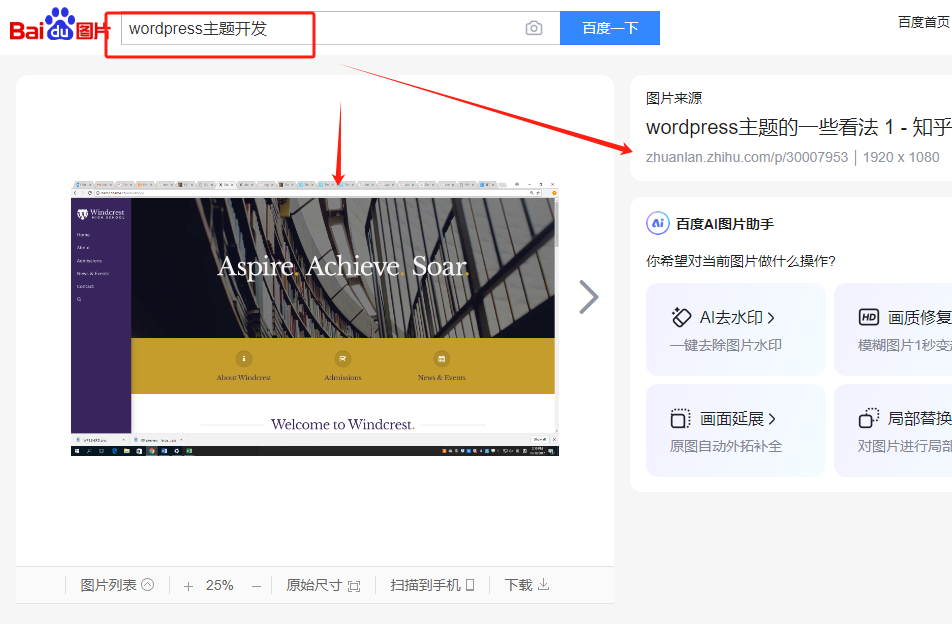Show 原始尺寸 original size
The image size is (952, 624).
tap(323, 585)
